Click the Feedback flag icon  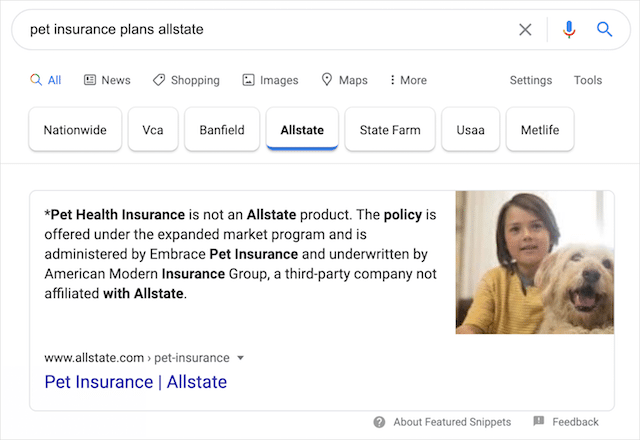(x=539, y=422)
